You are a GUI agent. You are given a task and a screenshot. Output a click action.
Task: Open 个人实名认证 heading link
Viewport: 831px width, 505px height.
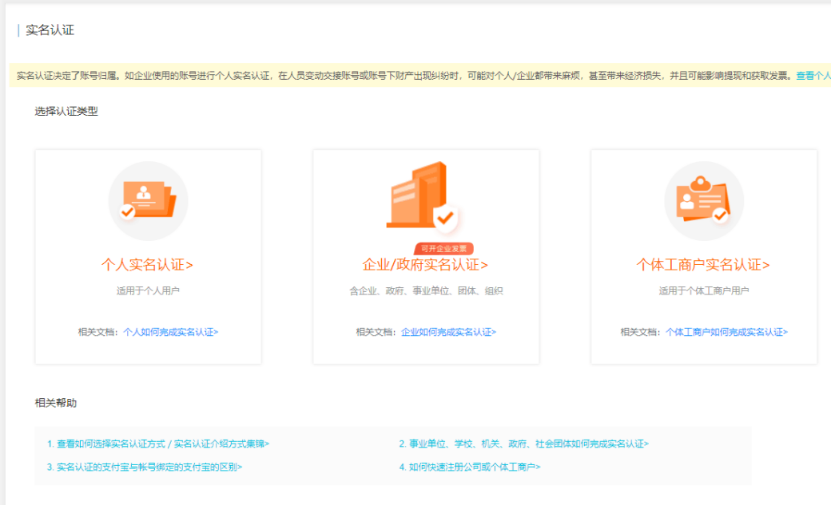coord(147,265)
